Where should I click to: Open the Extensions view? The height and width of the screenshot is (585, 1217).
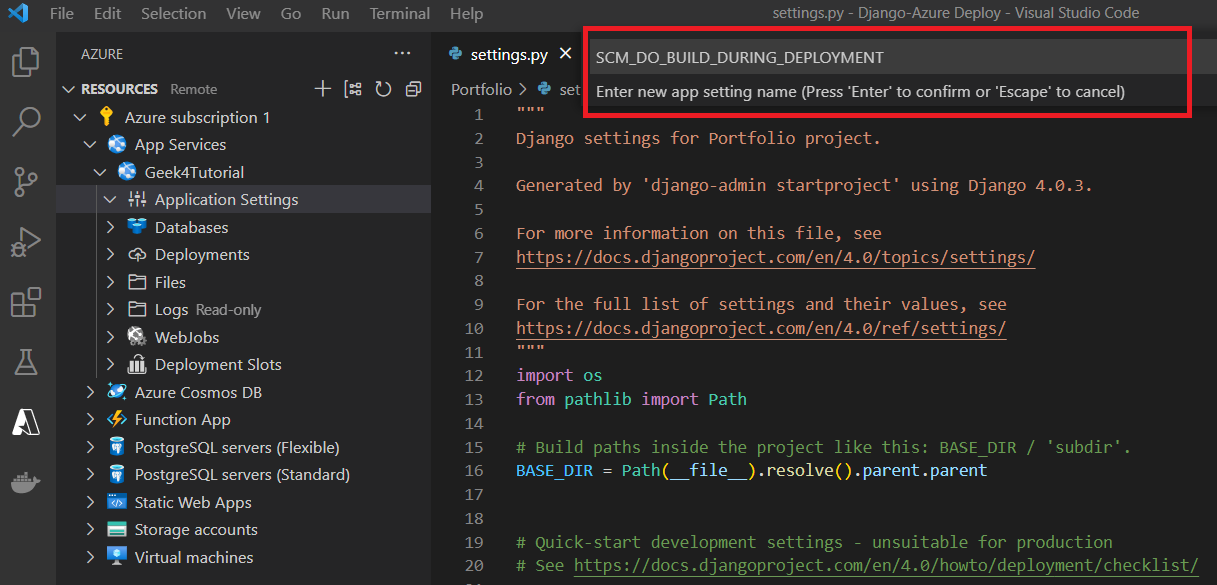[x=25, y=302]
